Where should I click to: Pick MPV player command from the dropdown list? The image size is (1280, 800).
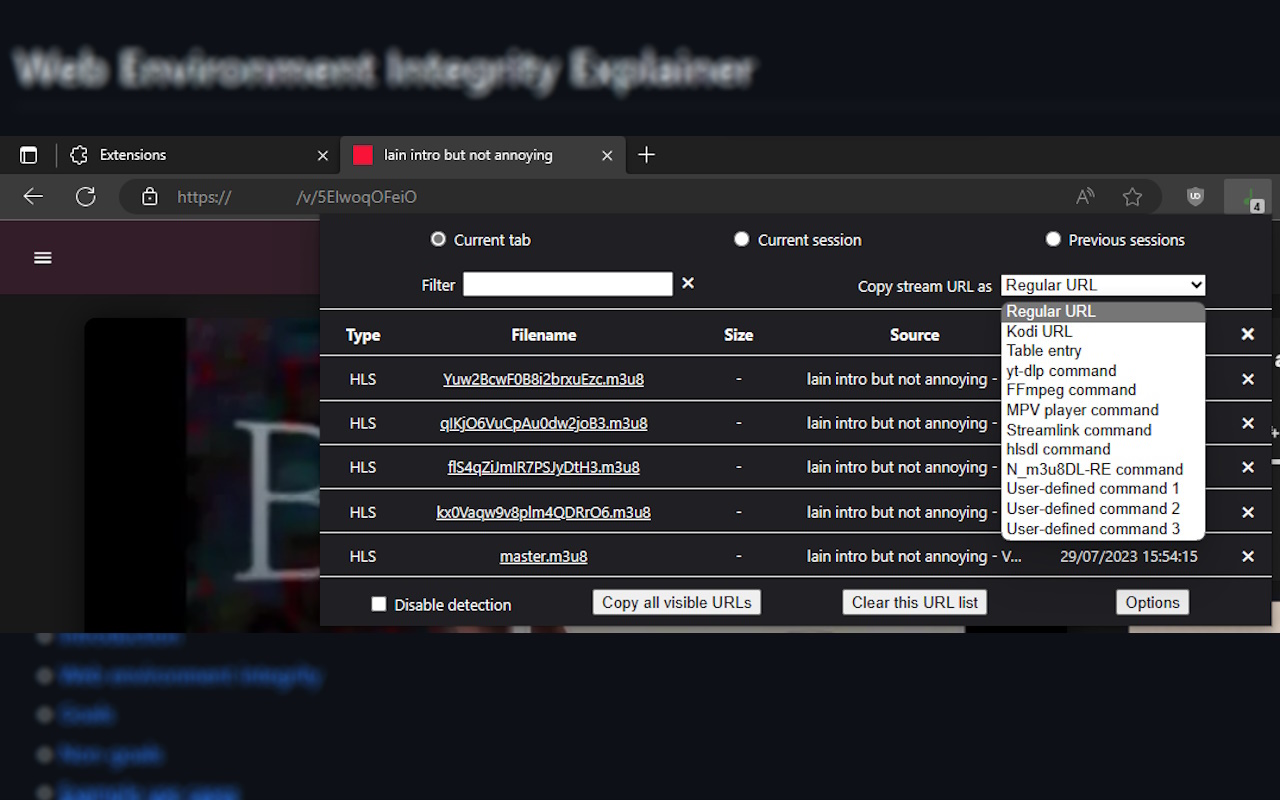pos(1082,410)
